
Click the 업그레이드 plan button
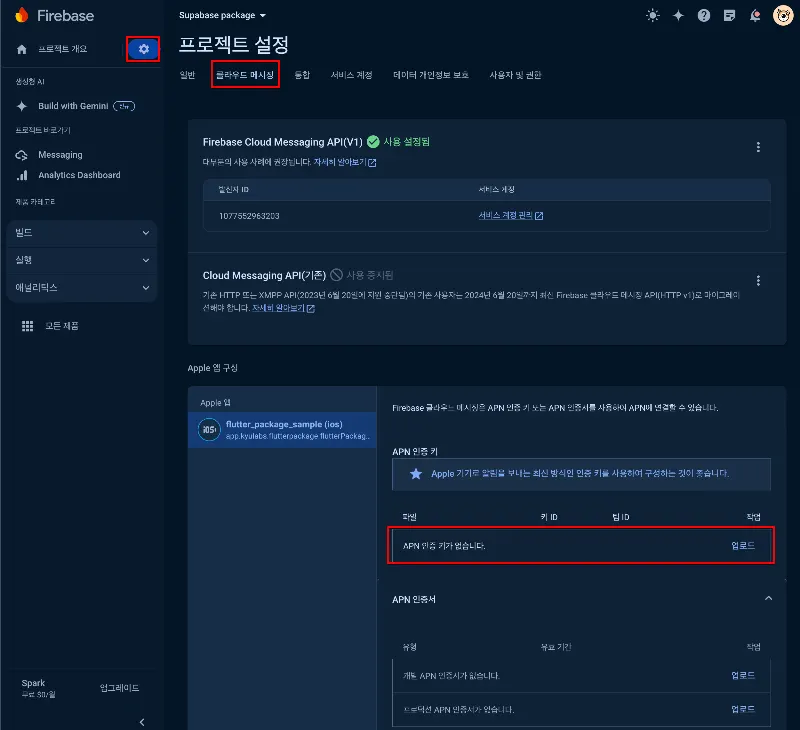click(x=119, y=688)
